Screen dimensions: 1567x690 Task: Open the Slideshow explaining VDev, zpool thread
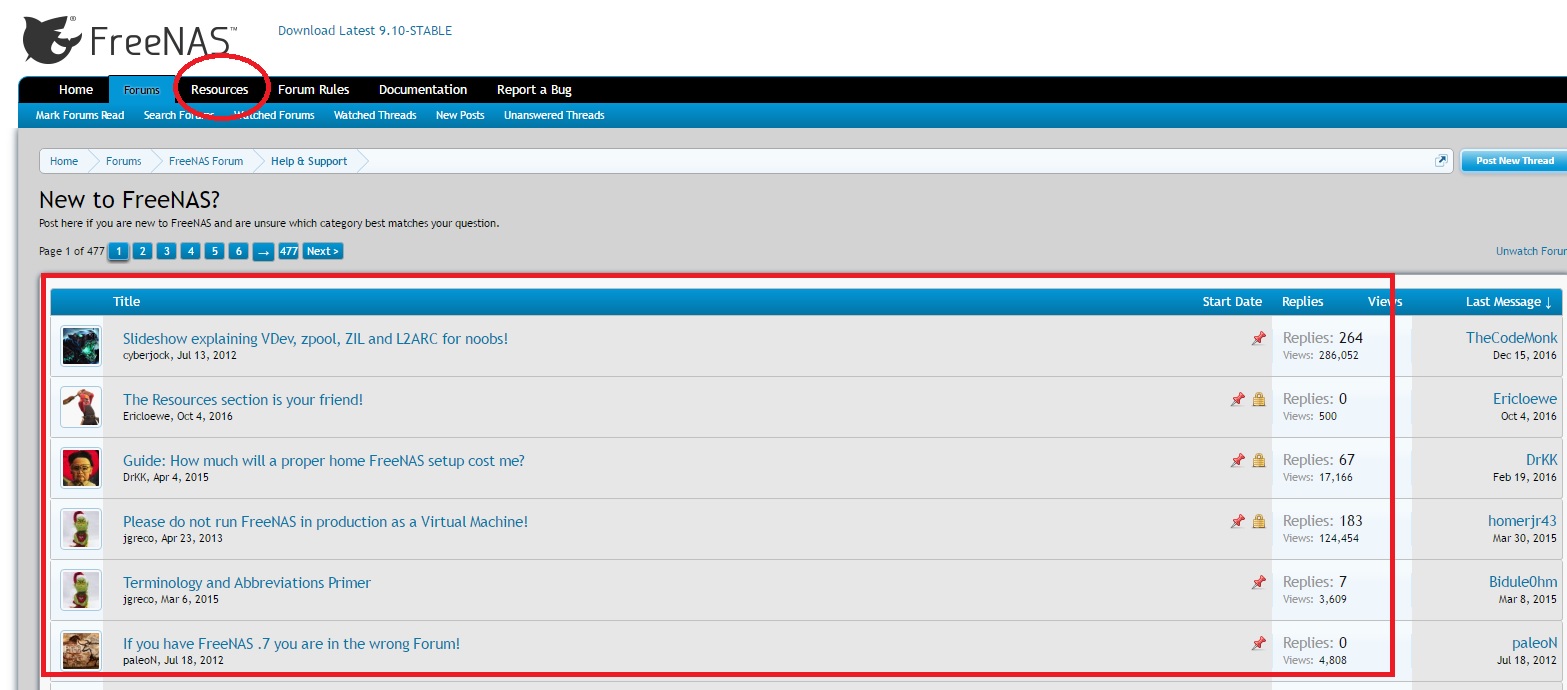pyautogui.click(x=315, y=339)
